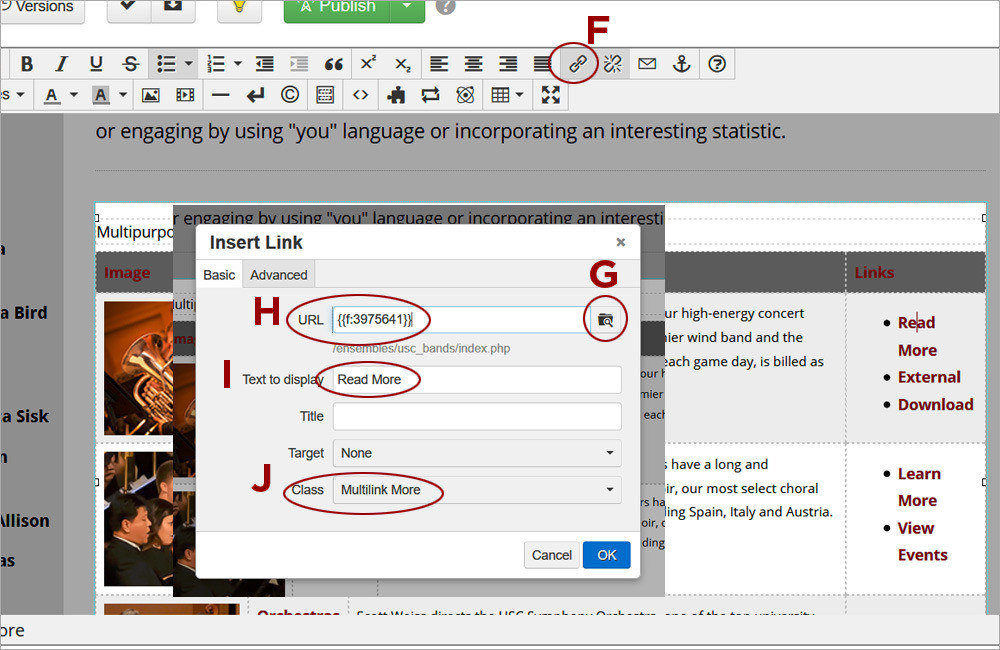Confirm the link with the OK button

pos(607,555)
